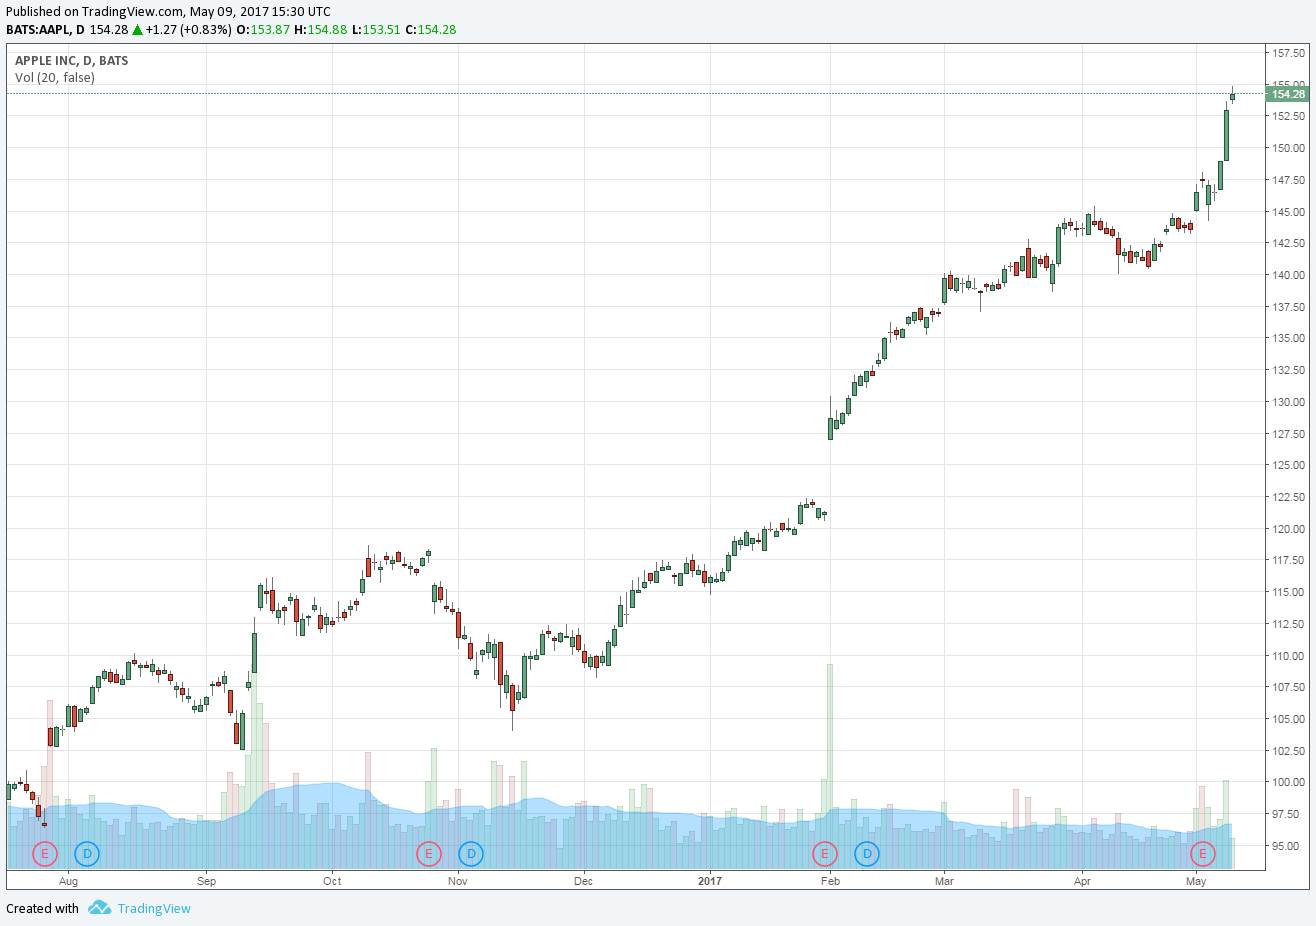Click the Feb label on time axis
The image size is (1316, 926).
point(829,881)
